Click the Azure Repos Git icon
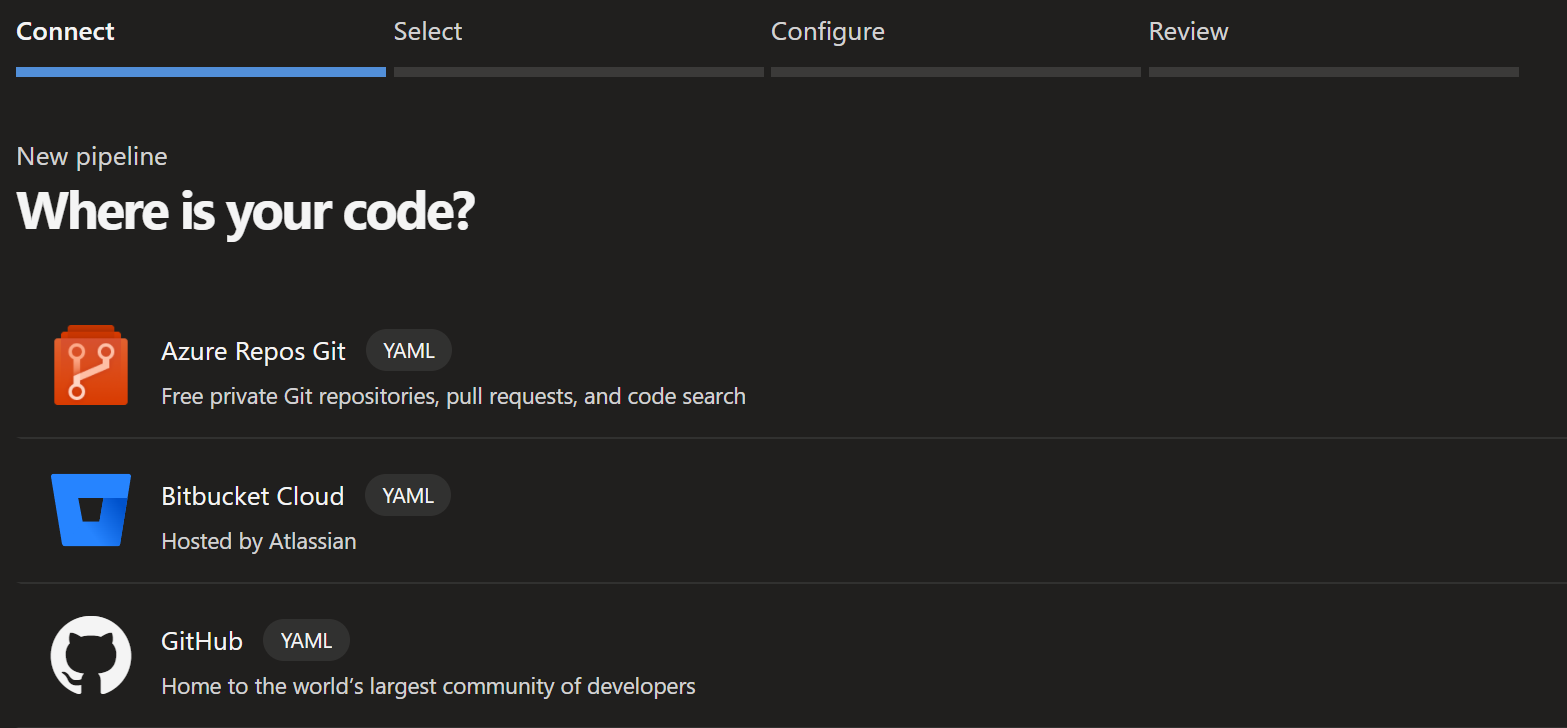Image resolution: width=1567 pixels, height=728 pixels. pos(91,365)
